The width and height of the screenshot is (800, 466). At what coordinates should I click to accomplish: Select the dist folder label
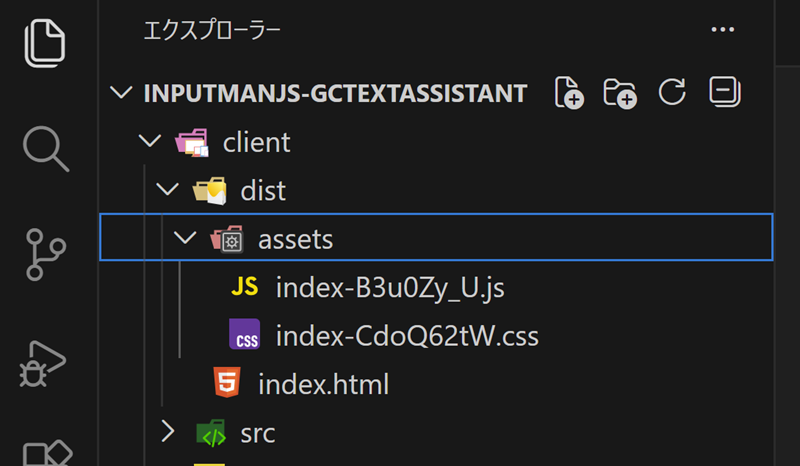point(263,191)
